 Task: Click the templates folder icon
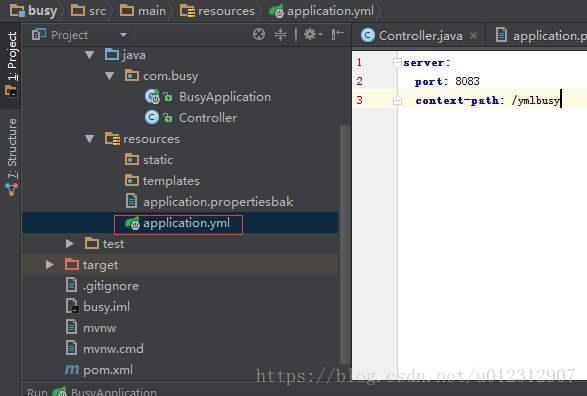coord(131,180)
